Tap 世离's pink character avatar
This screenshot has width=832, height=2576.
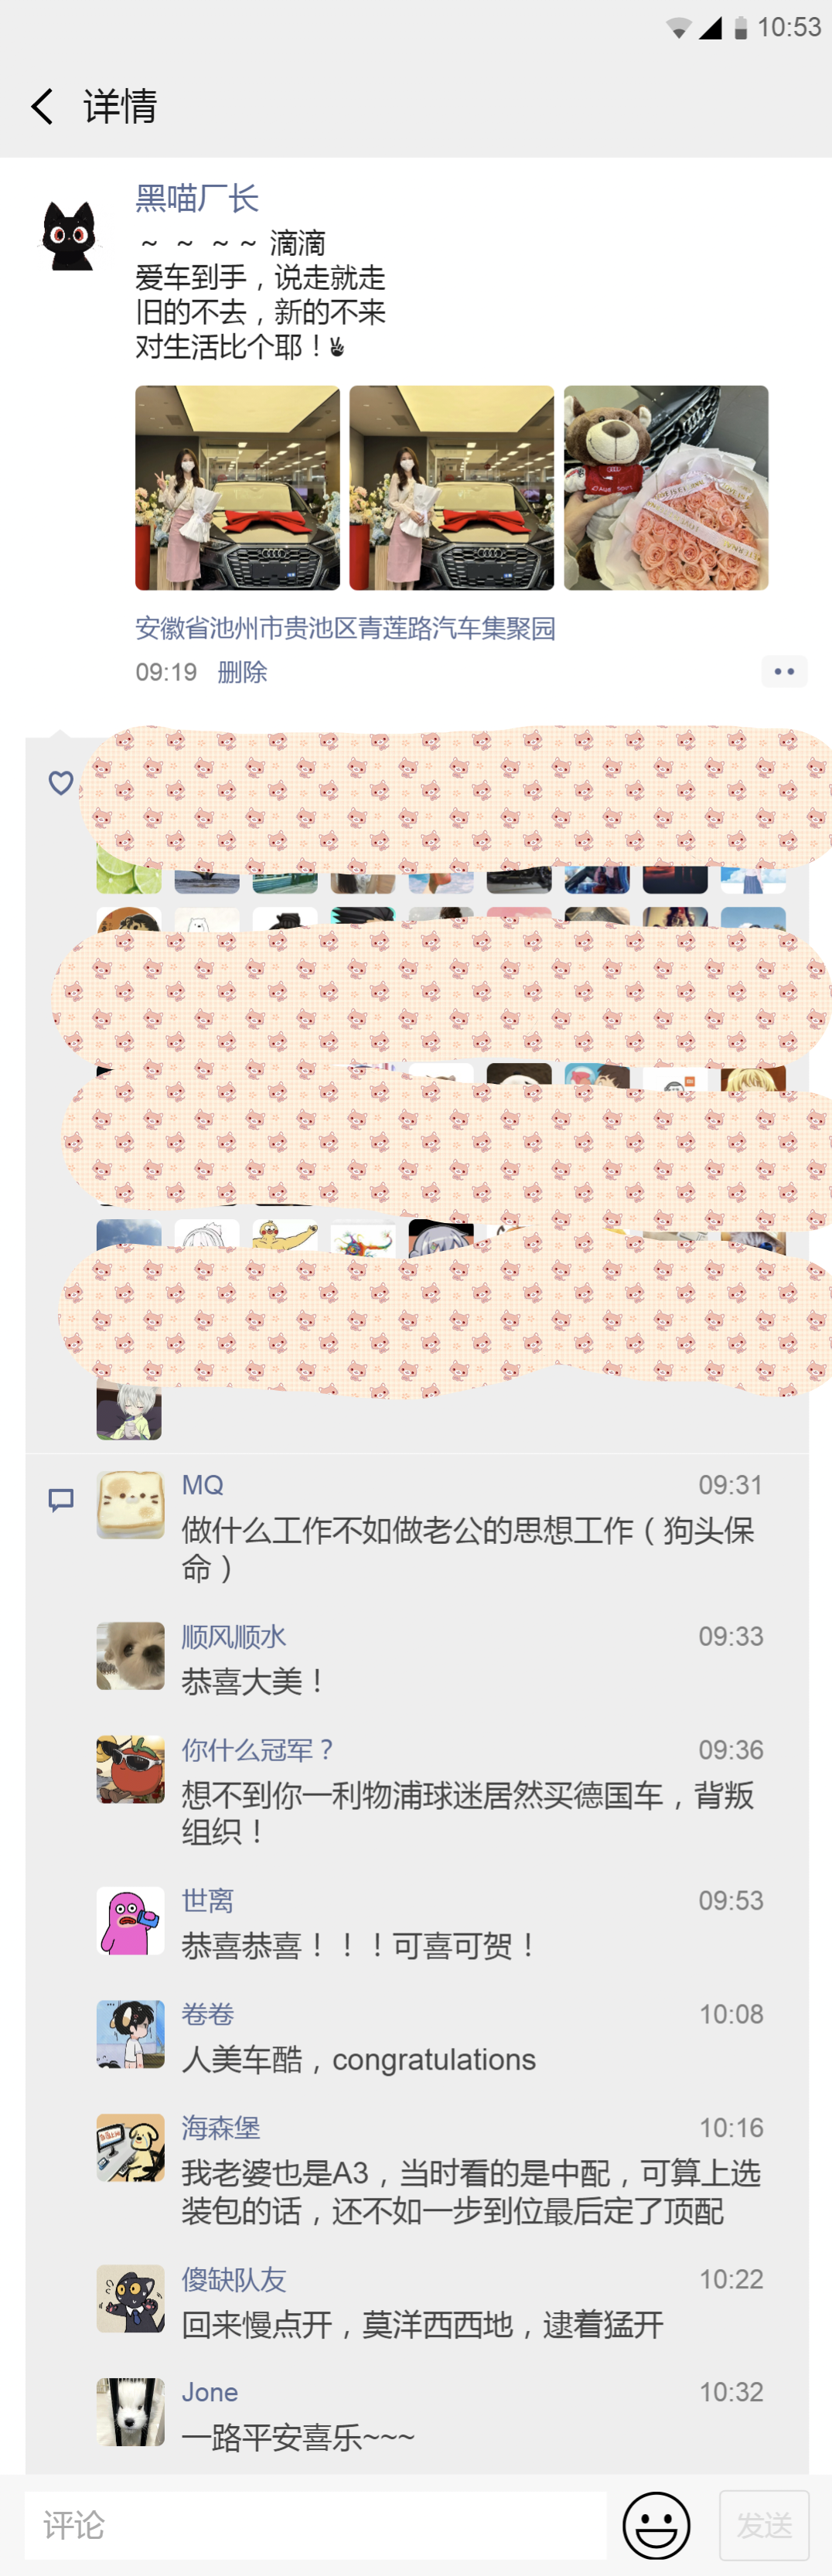[x=130, y=1920]
